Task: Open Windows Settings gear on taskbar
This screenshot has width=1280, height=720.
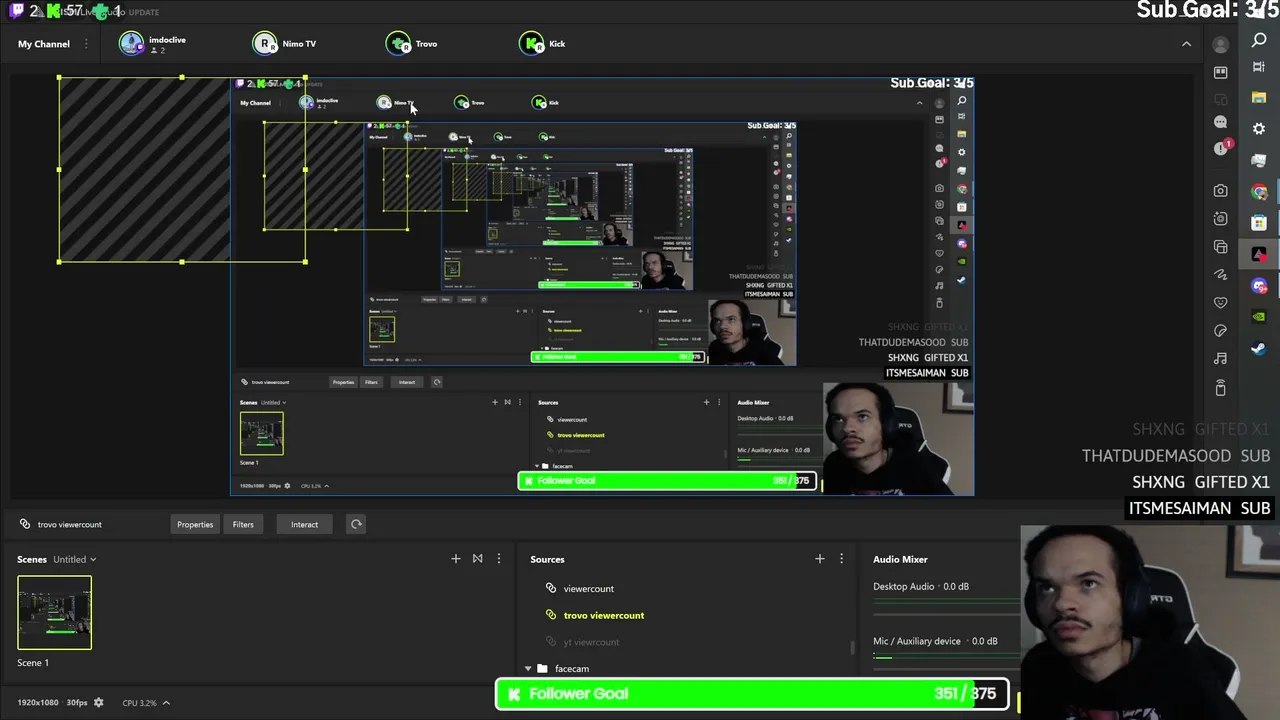Action: 1259,129
